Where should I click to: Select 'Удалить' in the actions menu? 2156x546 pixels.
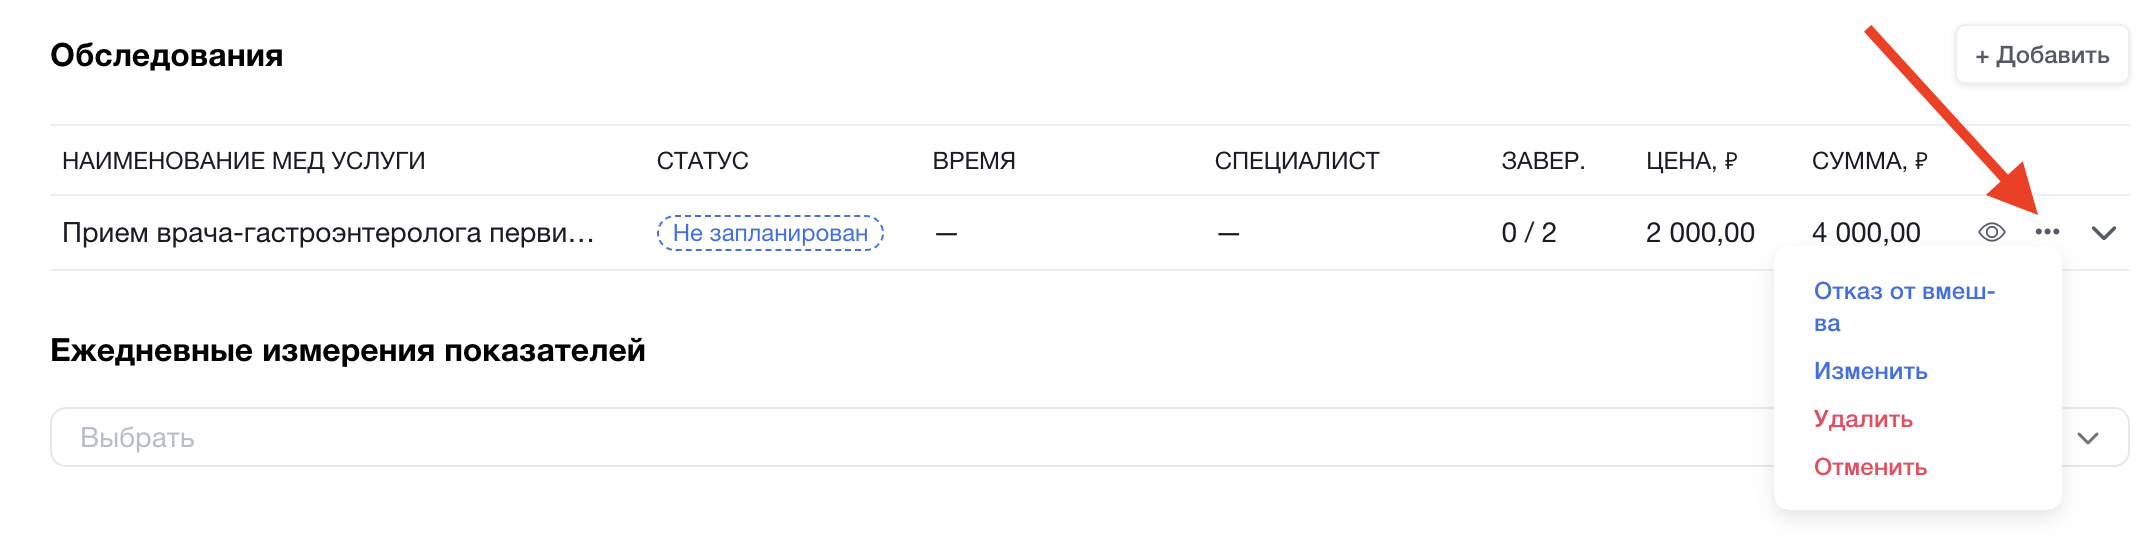[1863, 419]
